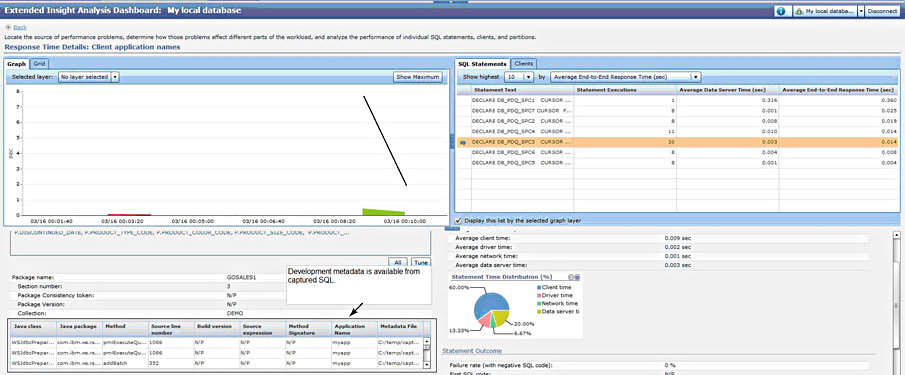The height and width of the screenshot is (375, 905).
Task: Click the Back arrow icon
Action: [8, 27]
